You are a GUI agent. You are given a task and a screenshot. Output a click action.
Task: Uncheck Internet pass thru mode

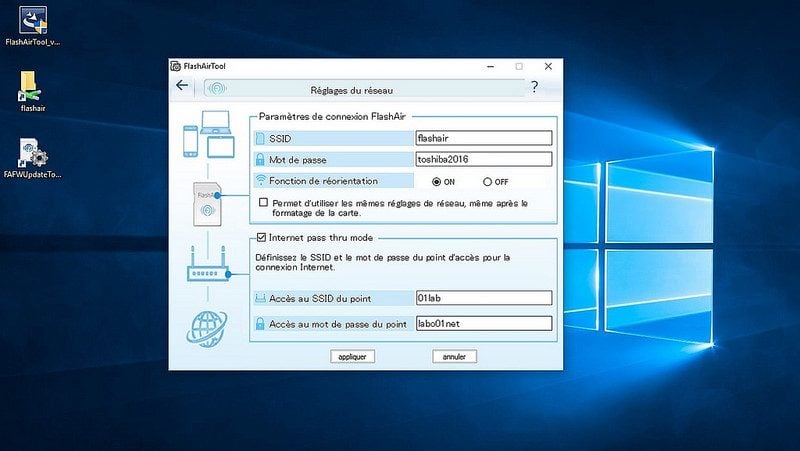pyautogui.click(x=261, y=237)
